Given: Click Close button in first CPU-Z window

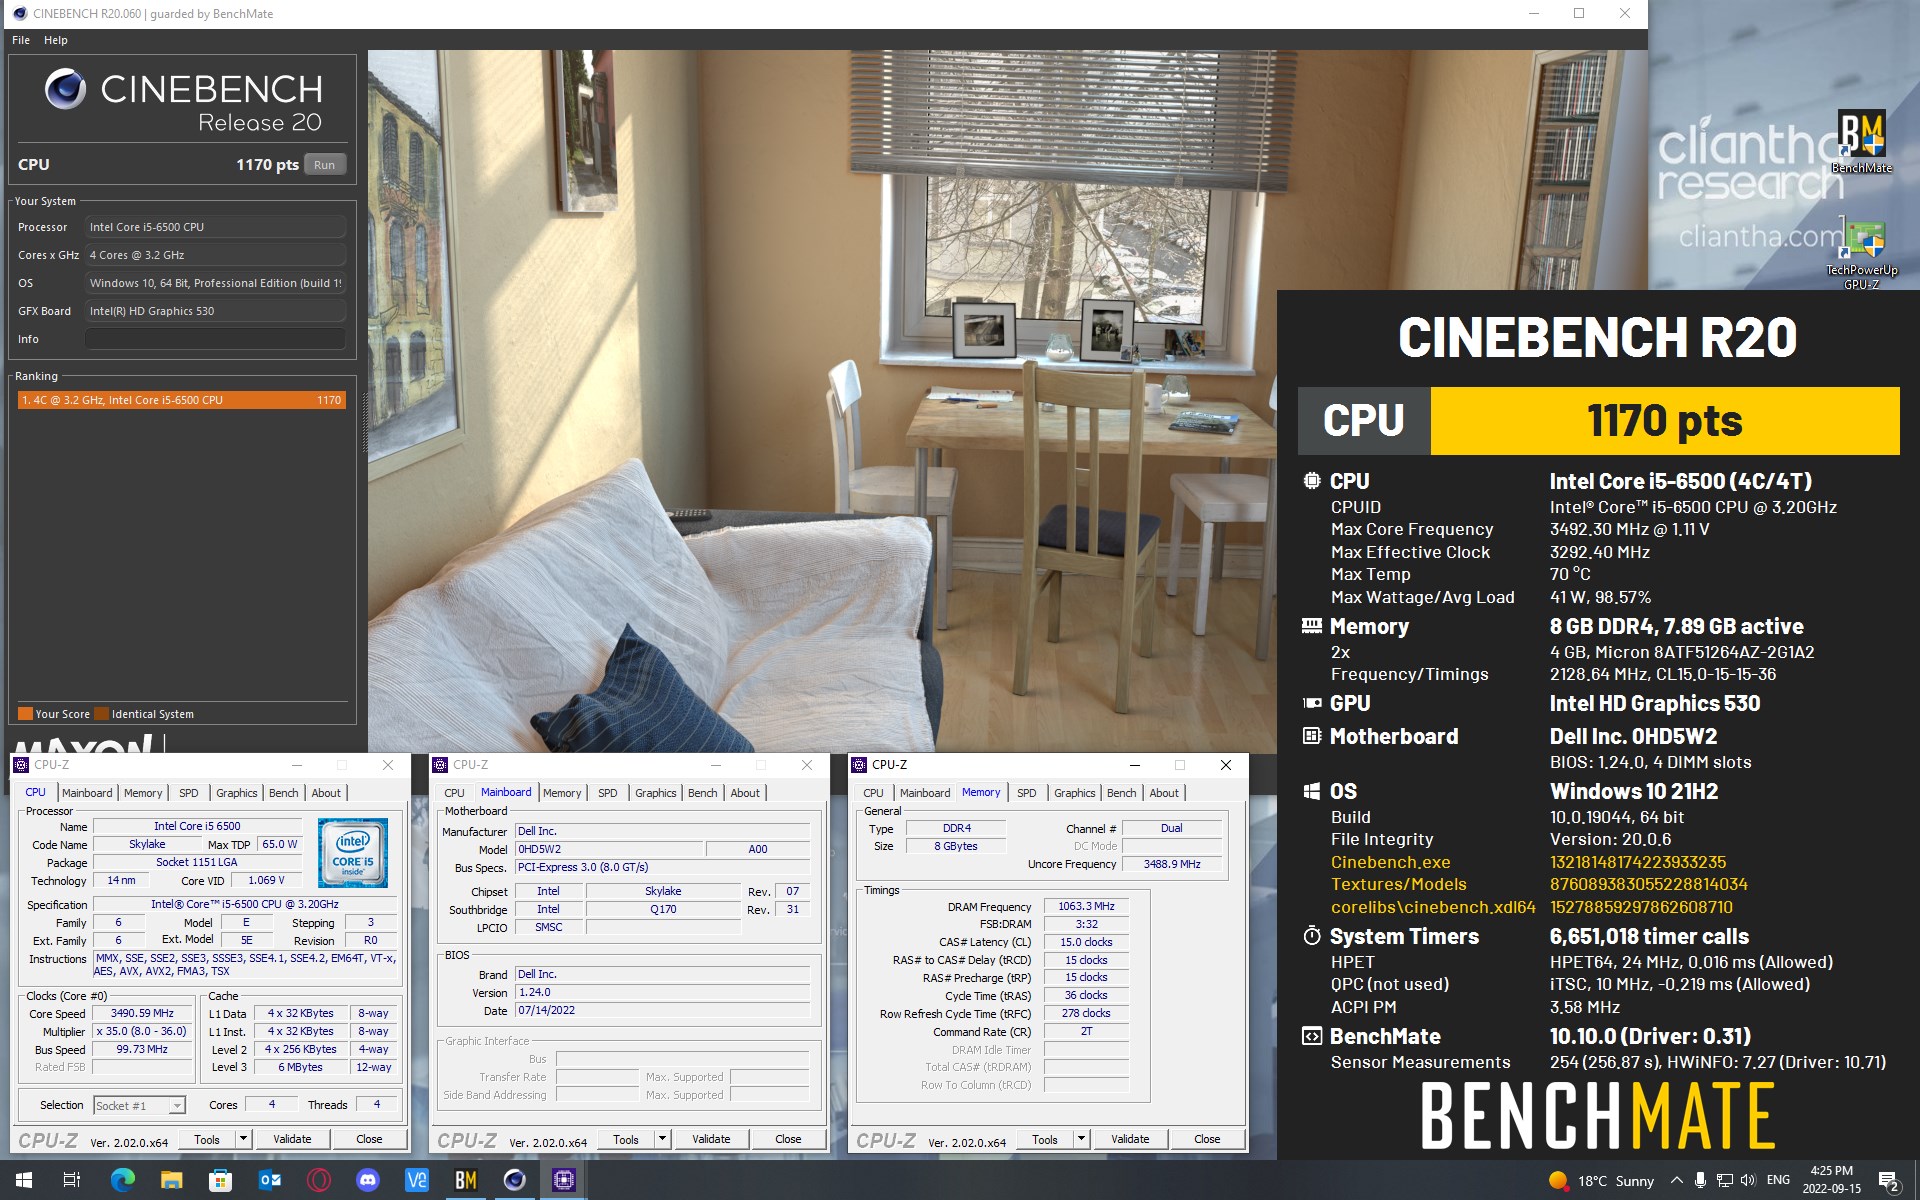Looking at the screenshot, I should click(369, 1139).
